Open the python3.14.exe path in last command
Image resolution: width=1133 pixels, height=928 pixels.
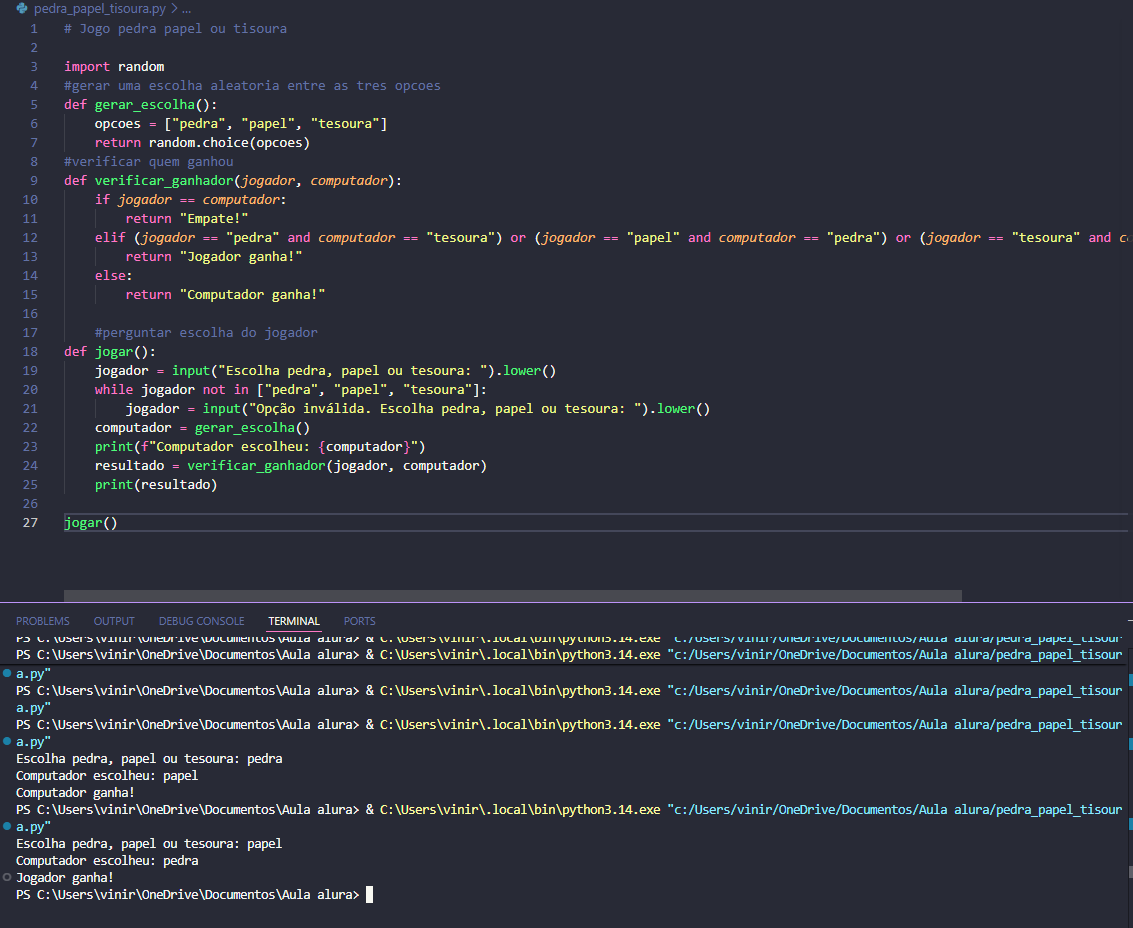tap(519, 809)
